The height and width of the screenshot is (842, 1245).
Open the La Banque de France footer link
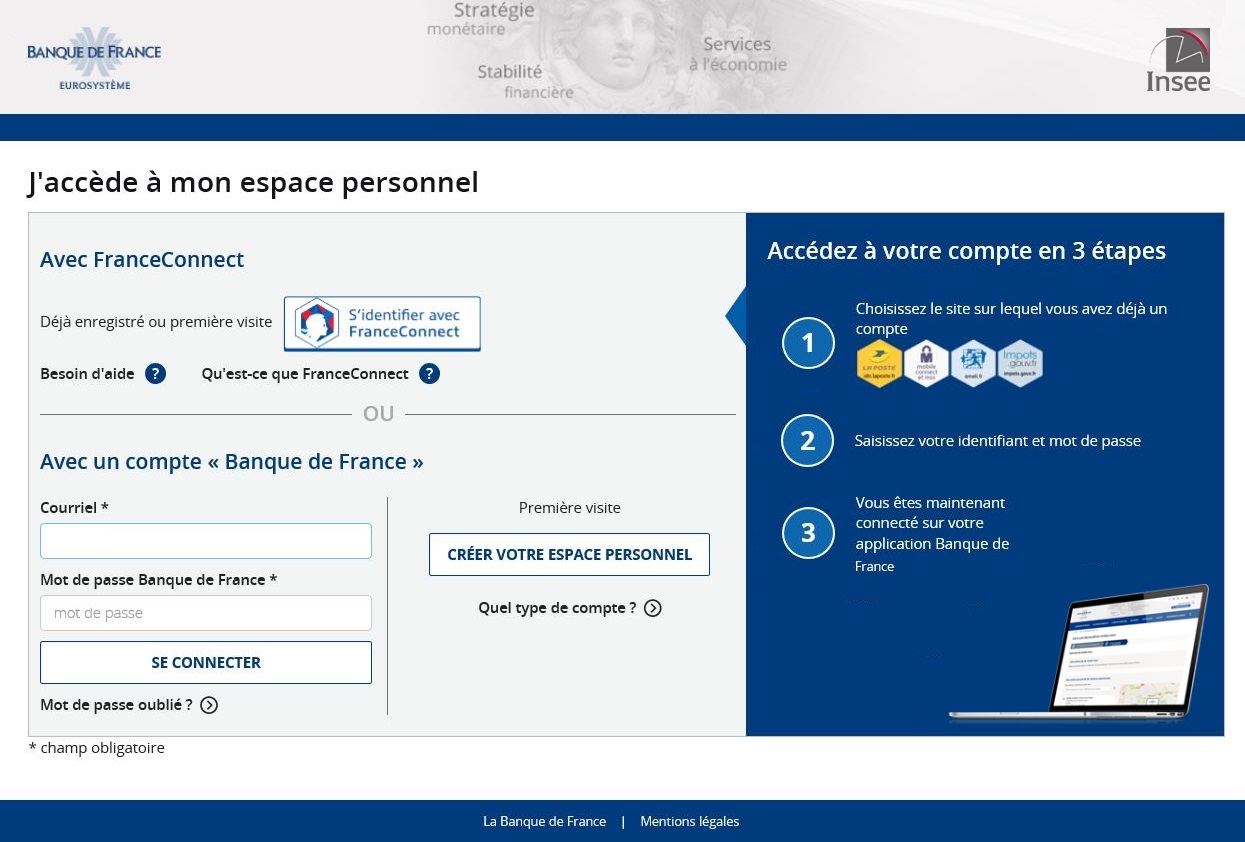point(544,821)
